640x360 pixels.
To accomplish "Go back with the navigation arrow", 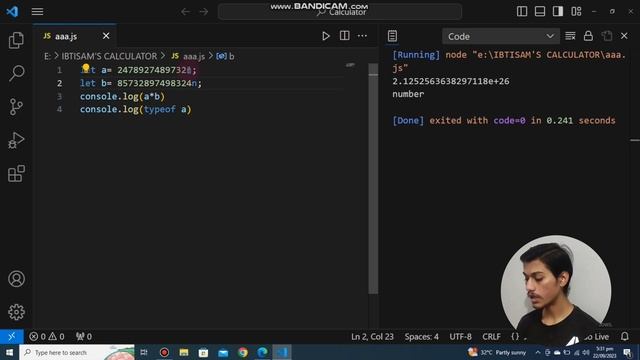I will point(185,12).
